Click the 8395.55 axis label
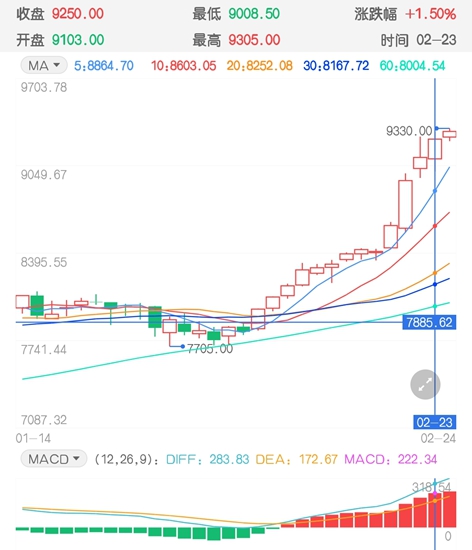Viewport: 472px width, 550px height. [x=44, y=262]
